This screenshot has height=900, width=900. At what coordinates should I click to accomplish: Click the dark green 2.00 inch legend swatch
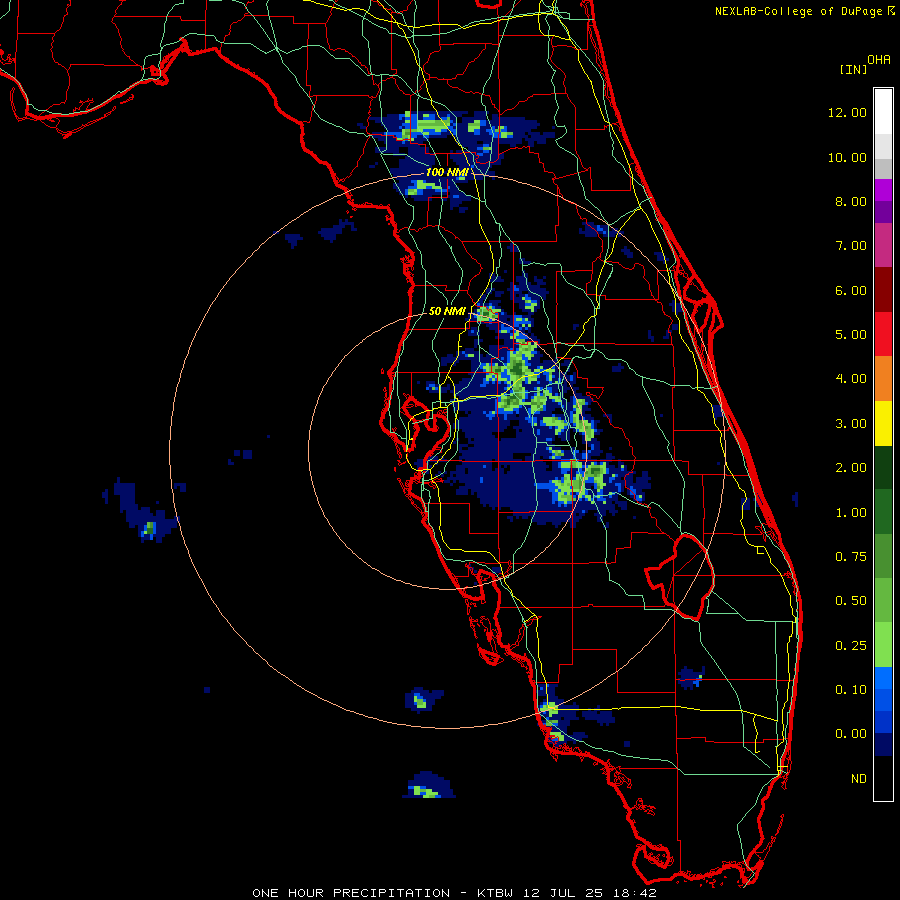point(883,467)
